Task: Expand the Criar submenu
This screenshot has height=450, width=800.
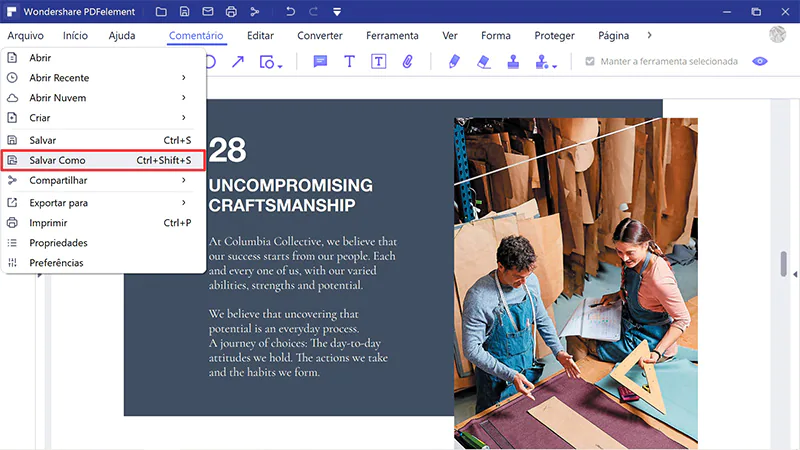Action: (103, 117)
